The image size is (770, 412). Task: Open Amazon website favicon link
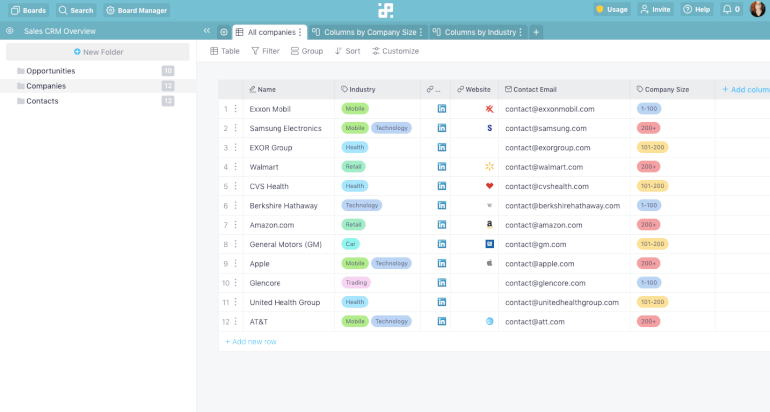coord(490,225)
